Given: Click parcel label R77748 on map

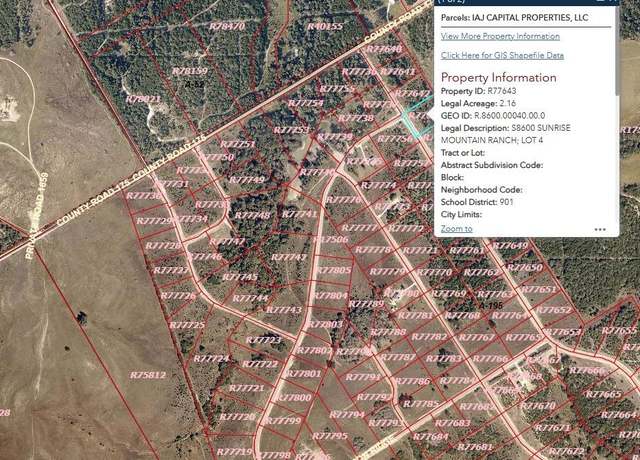Looking at the screenshot, I should coord(252,215).
